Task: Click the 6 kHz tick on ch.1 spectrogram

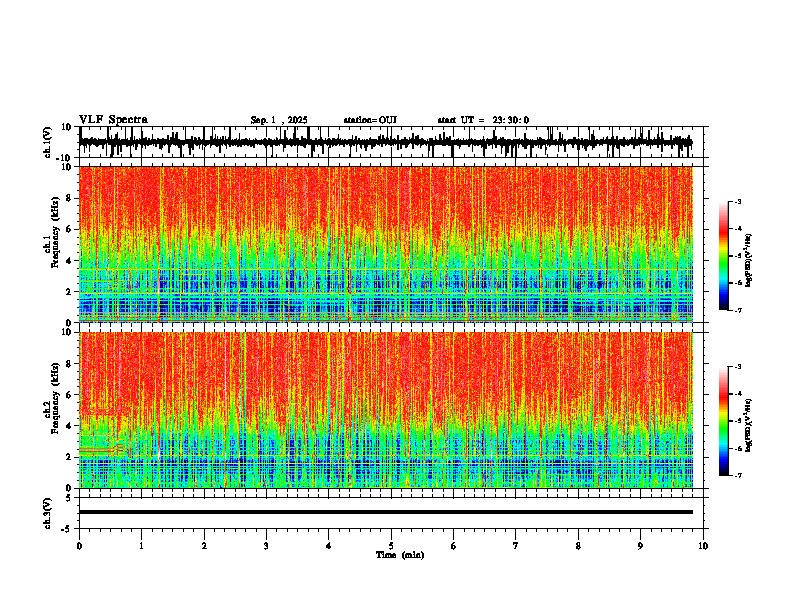Action: [x=69, y=229]
